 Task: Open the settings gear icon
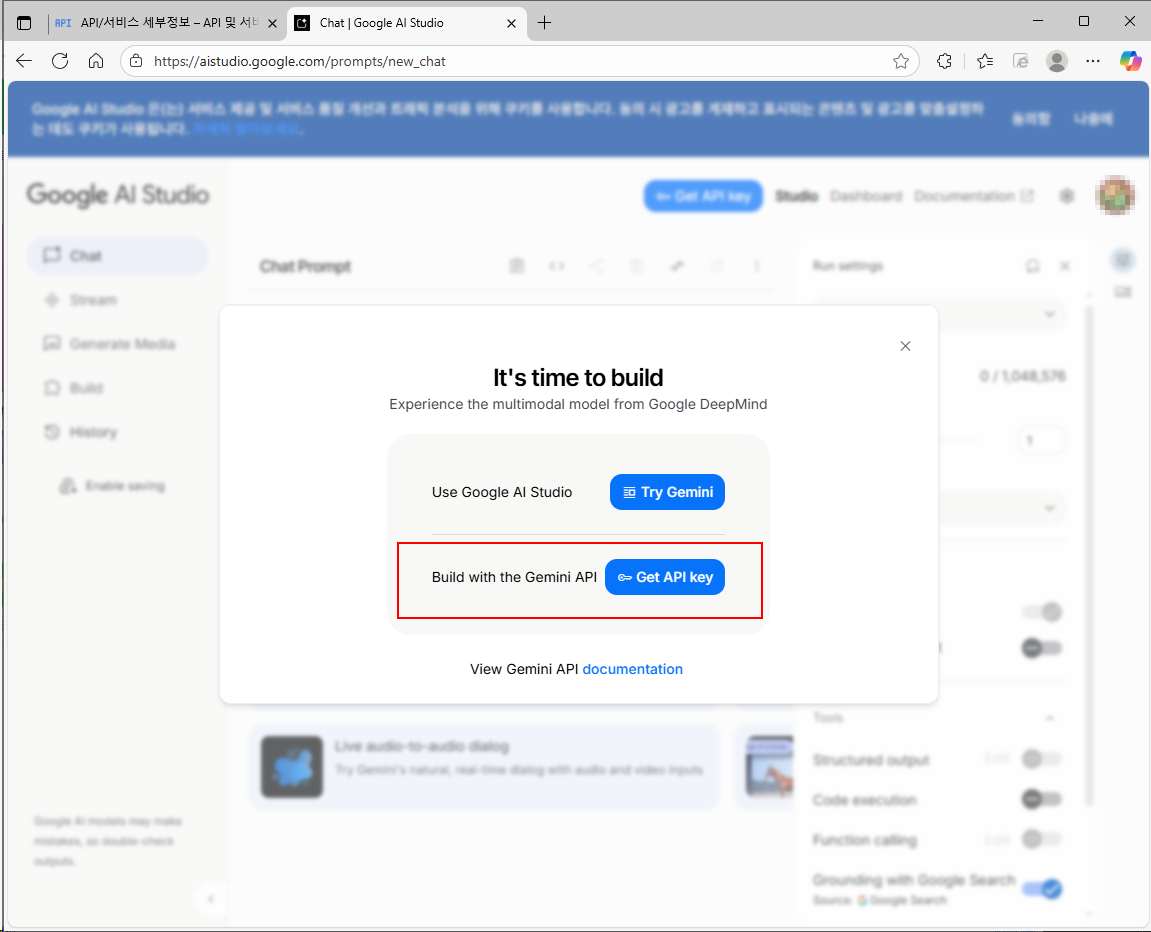(x=1067, y=196)
